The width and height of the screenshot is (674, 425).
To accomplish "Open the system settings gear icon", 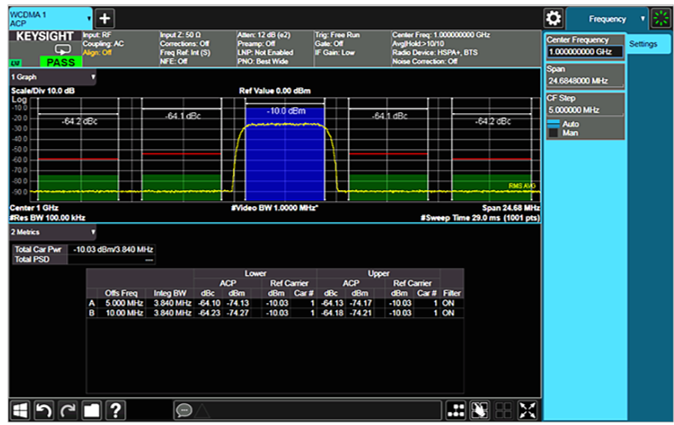I will (553, 18).
